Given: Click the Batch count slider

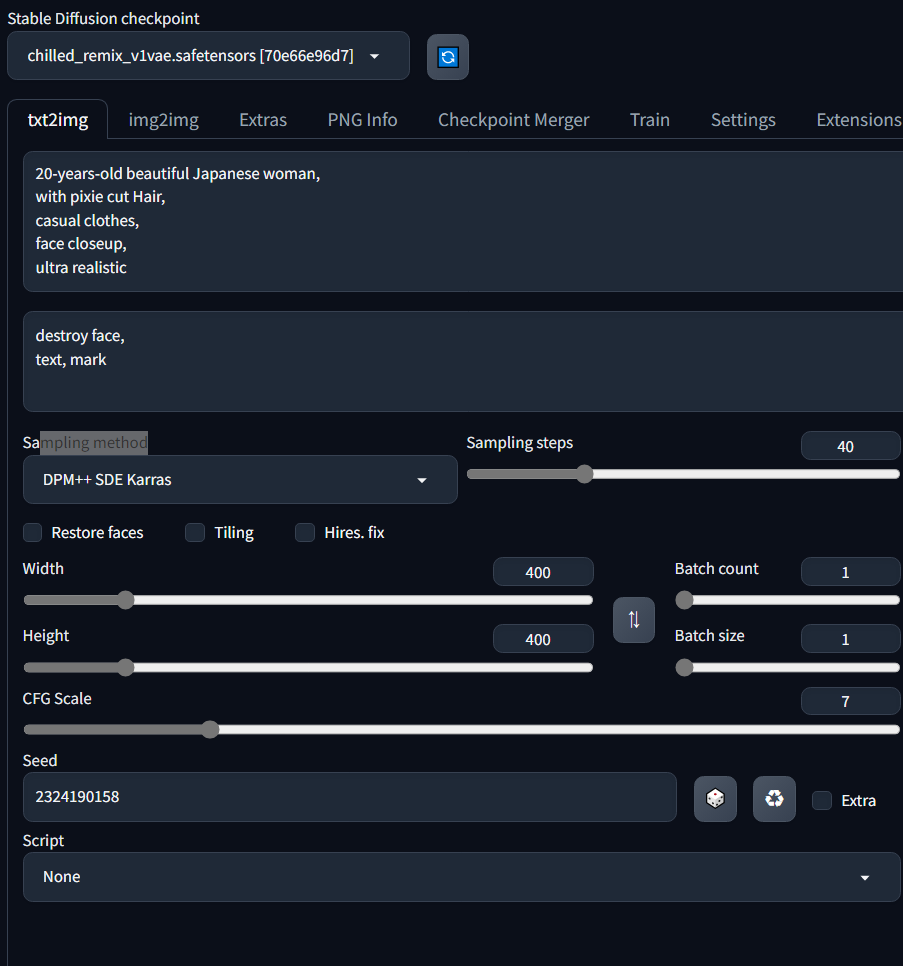Looking at the screenshot, I should point(788,600).
